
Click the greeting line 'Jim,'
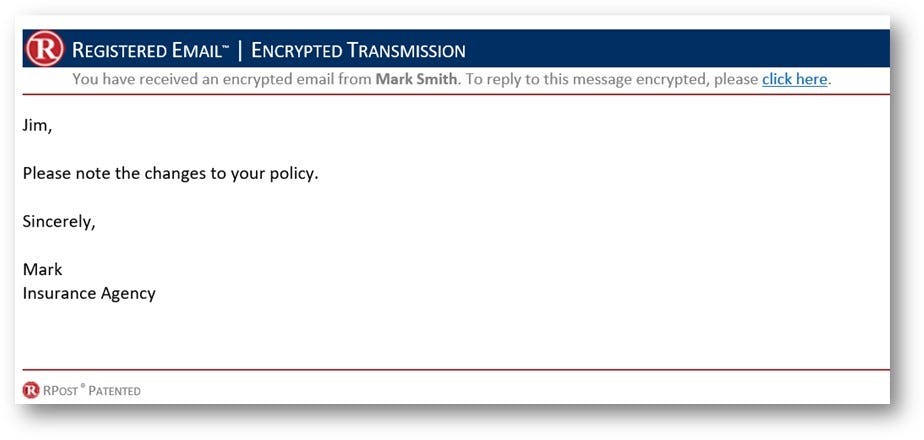pos(37,125)
